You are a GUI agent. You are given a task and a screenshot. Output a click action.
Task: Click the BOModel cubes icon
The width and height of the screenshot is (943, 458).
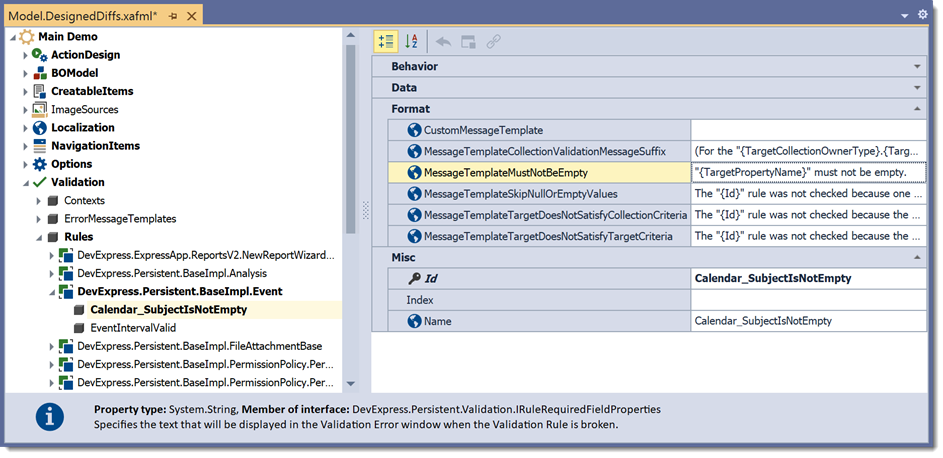pyautogui.click(x=40, y=73)
